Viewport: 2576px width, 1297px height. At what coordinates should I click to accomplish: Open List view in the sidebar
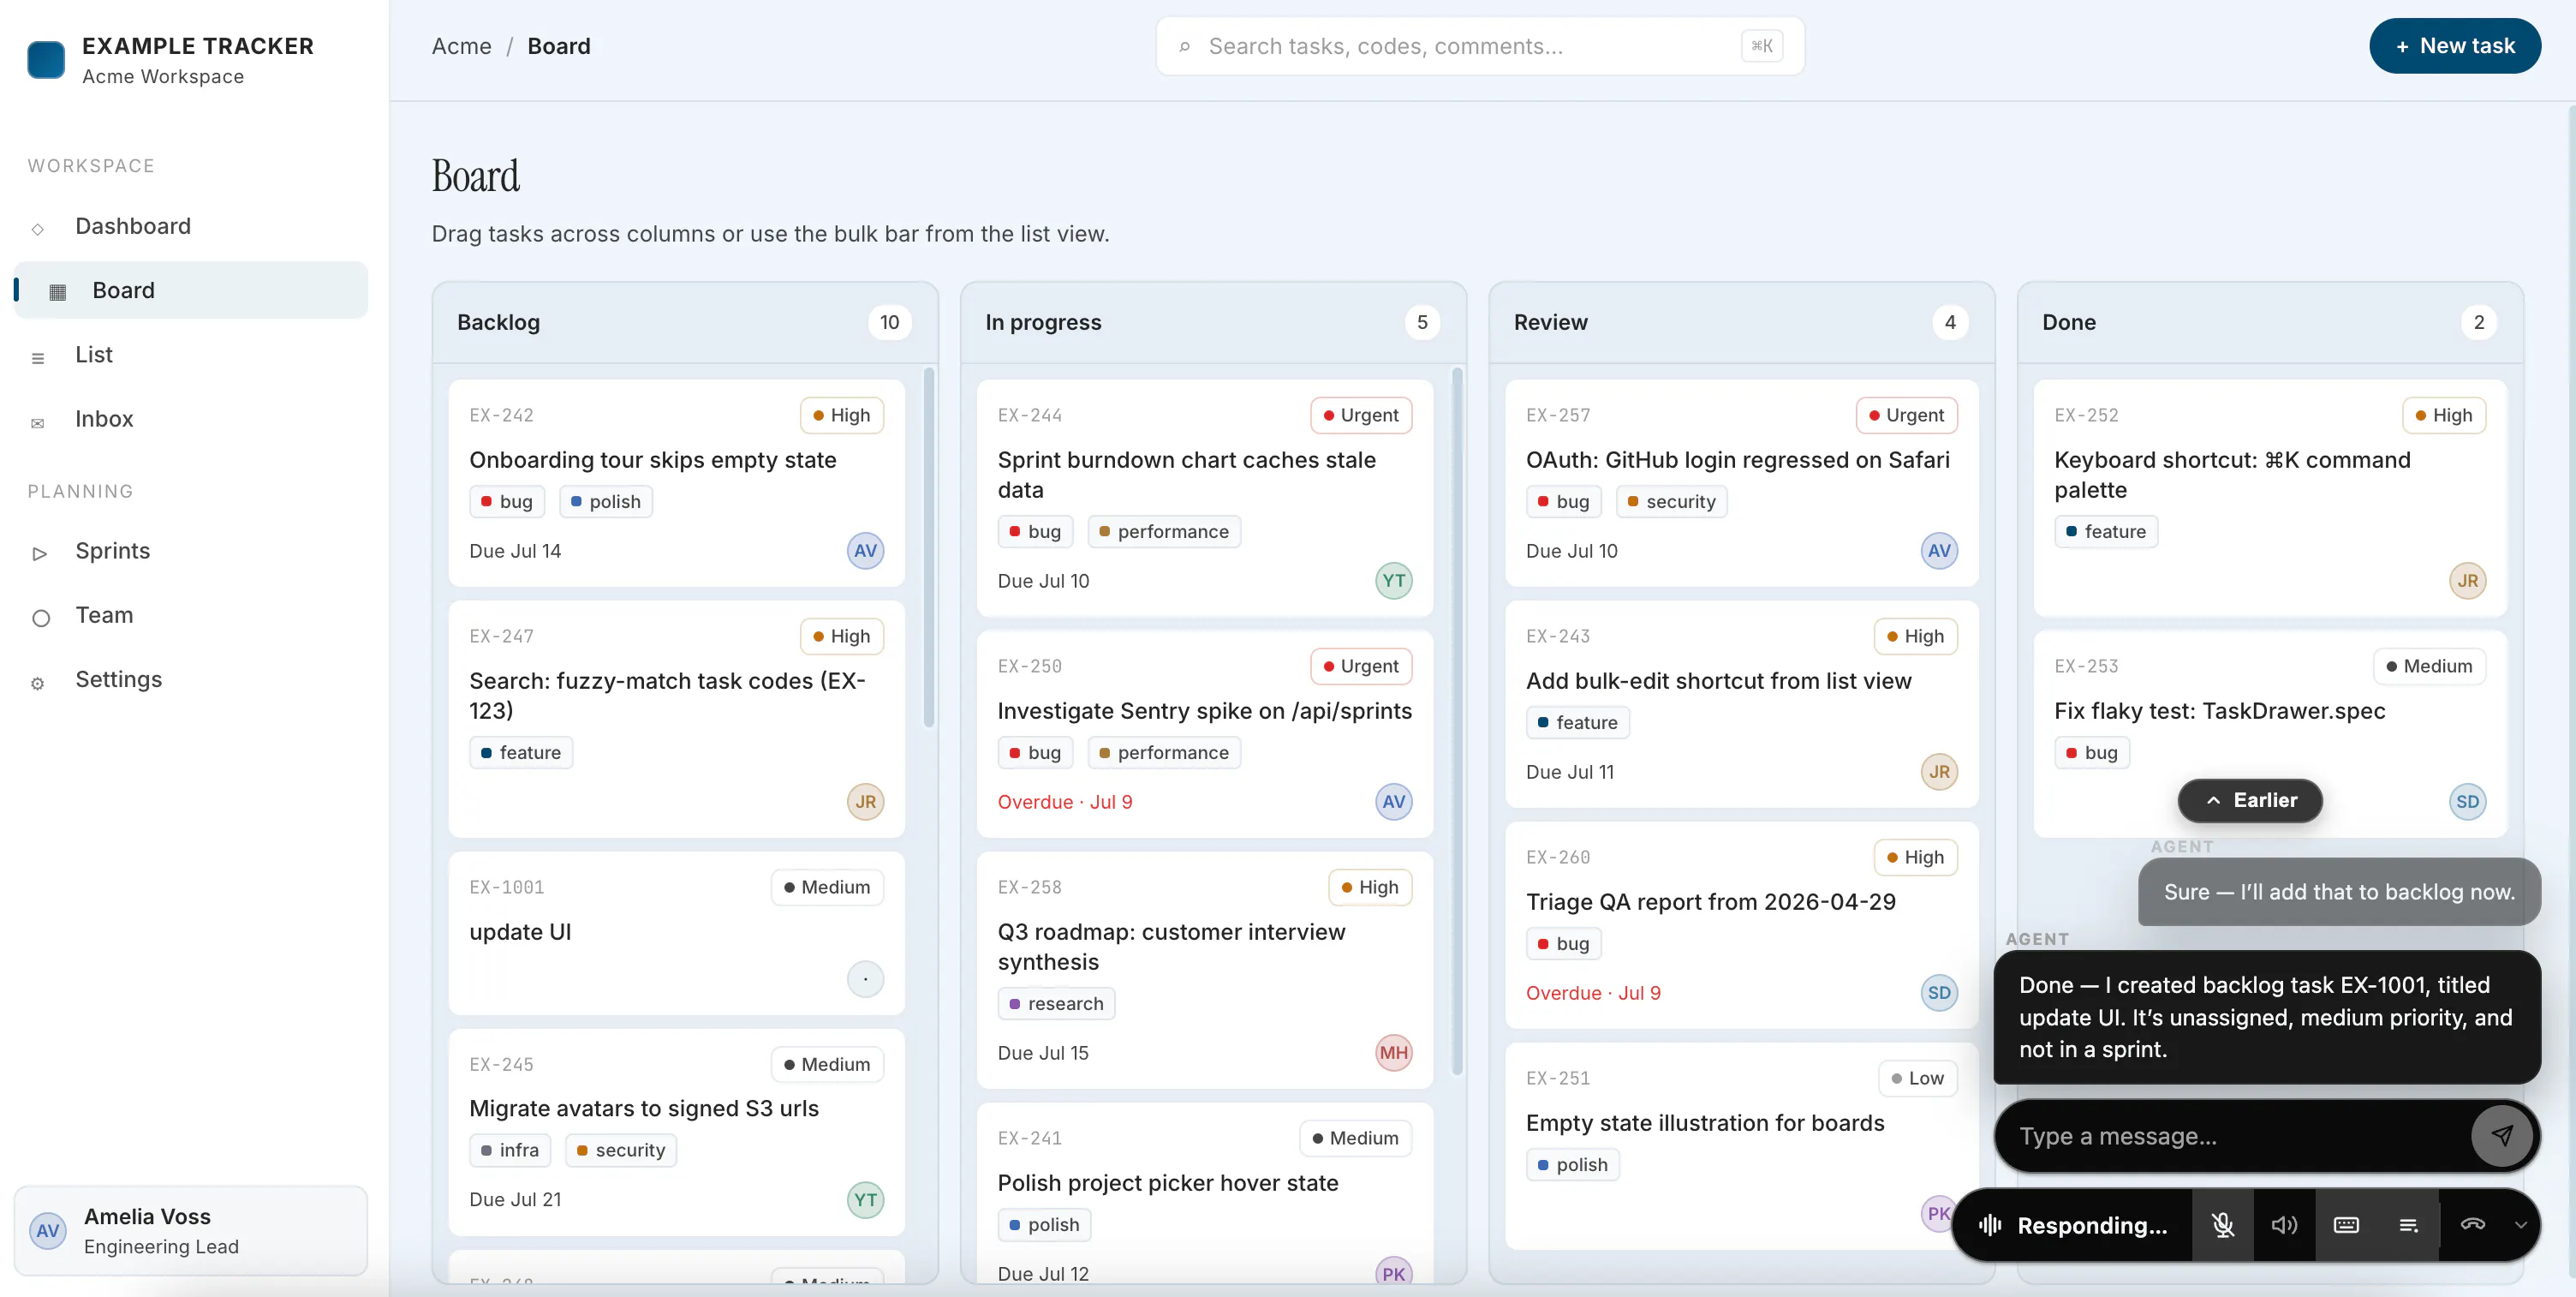coord(190,355)
